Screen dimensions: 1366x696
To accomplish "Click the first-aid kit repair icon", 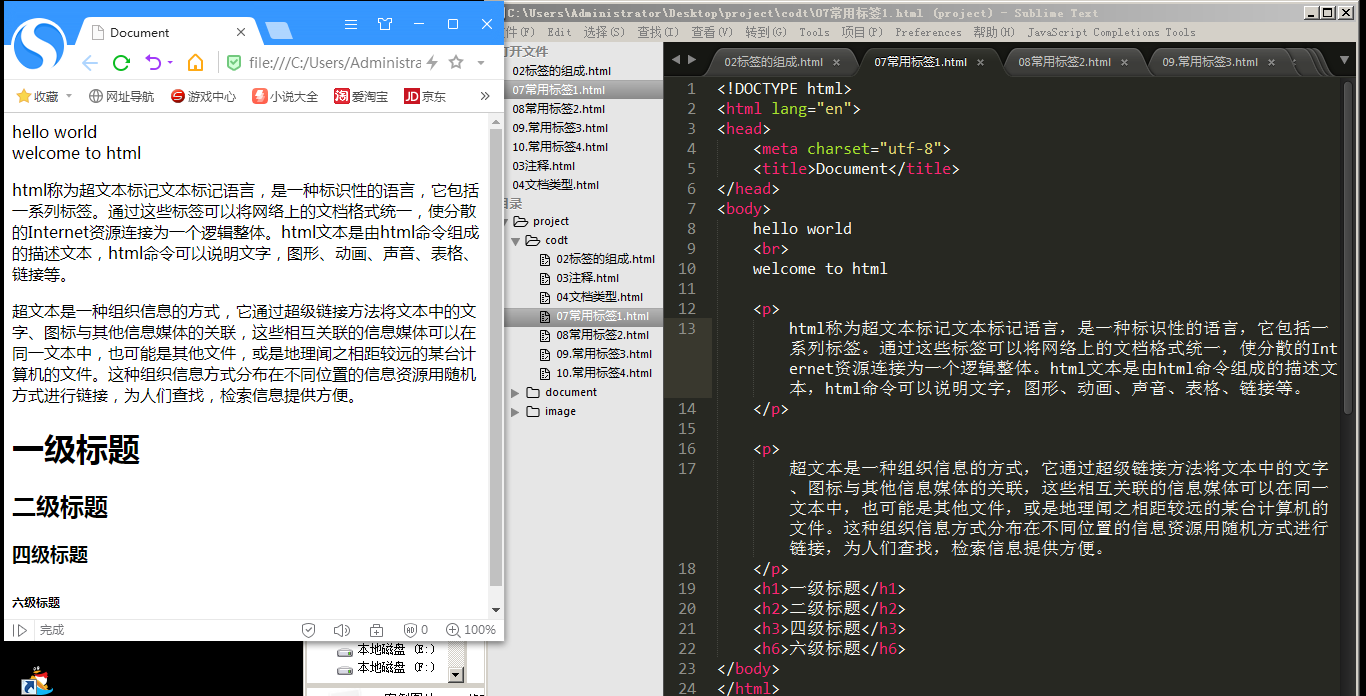I will click(376, 630).
